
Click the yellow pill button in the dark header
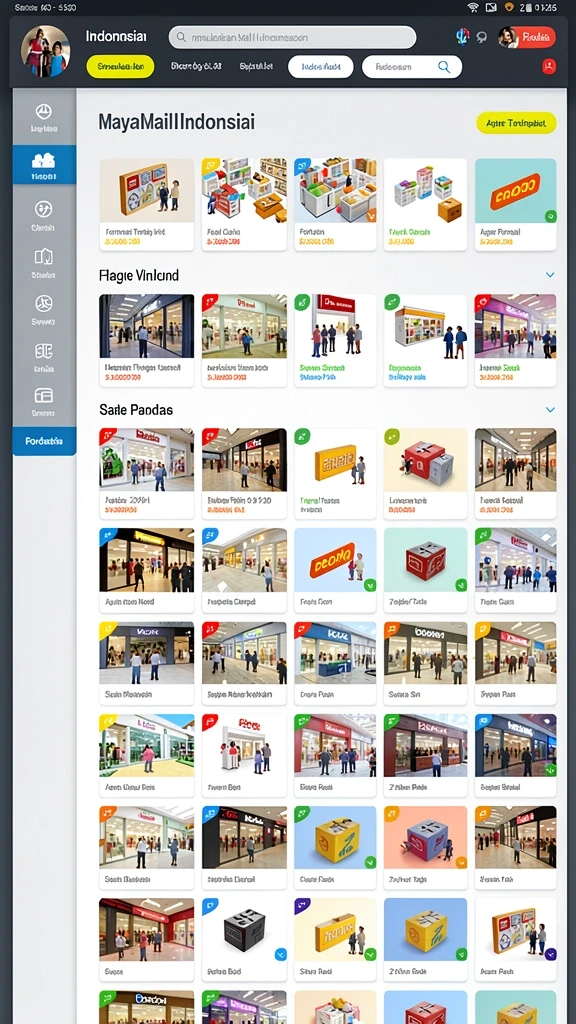120,67
